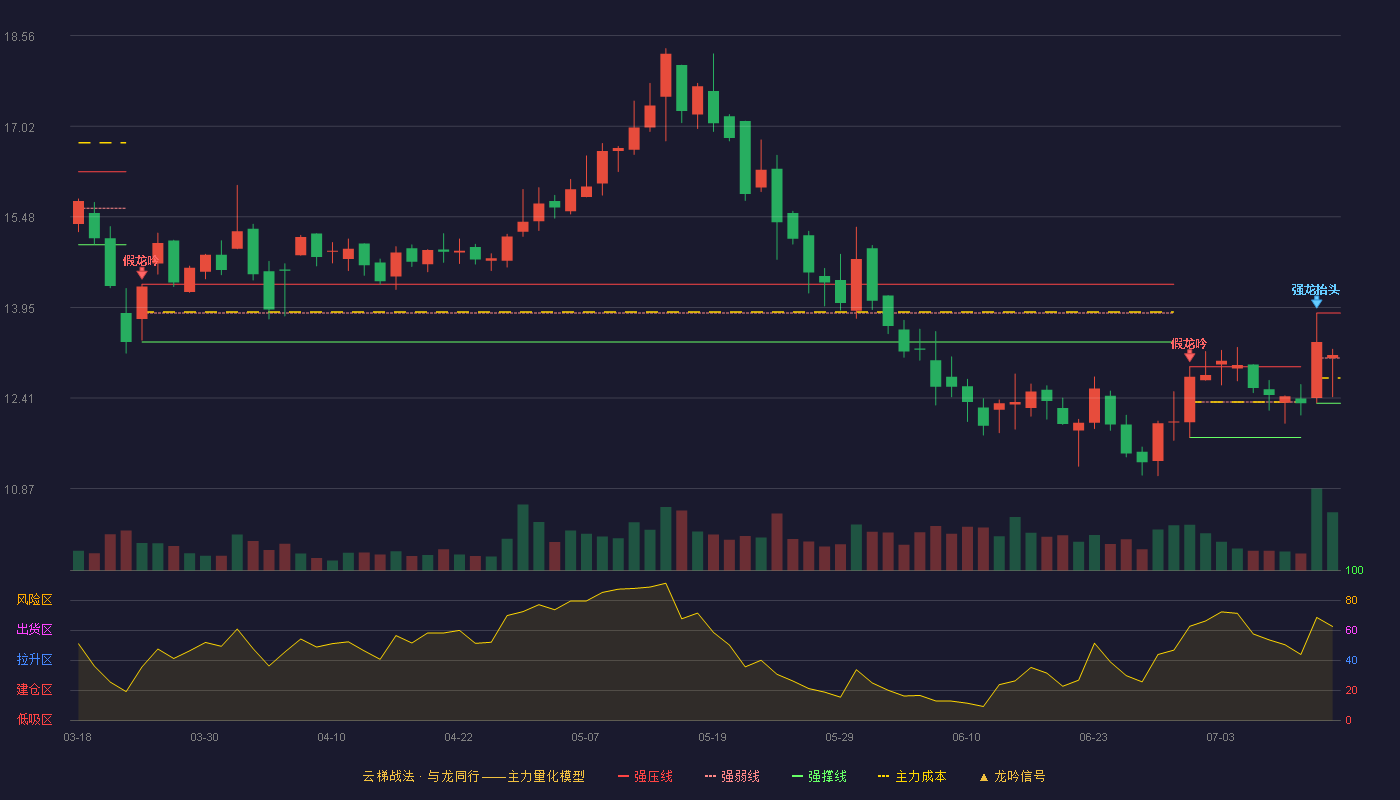The width and height of the screenshot is (1400, 800).
Task: Click the indicator scale value 20
Action: coord(1351,690)
